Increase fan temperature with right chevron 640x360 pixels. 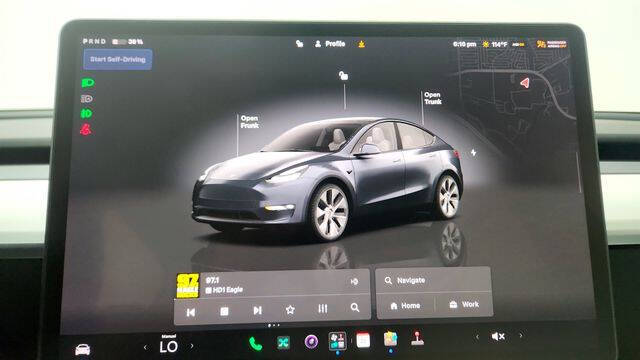coord(192,347)
